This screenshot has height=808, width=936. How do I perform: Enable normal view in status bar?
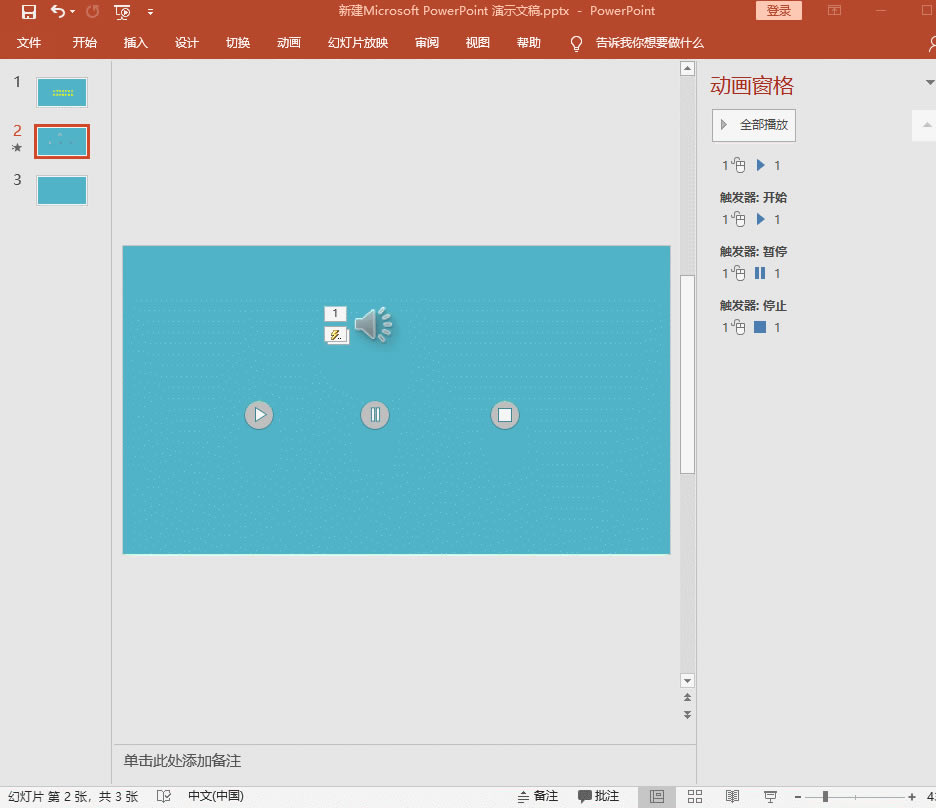657,796
